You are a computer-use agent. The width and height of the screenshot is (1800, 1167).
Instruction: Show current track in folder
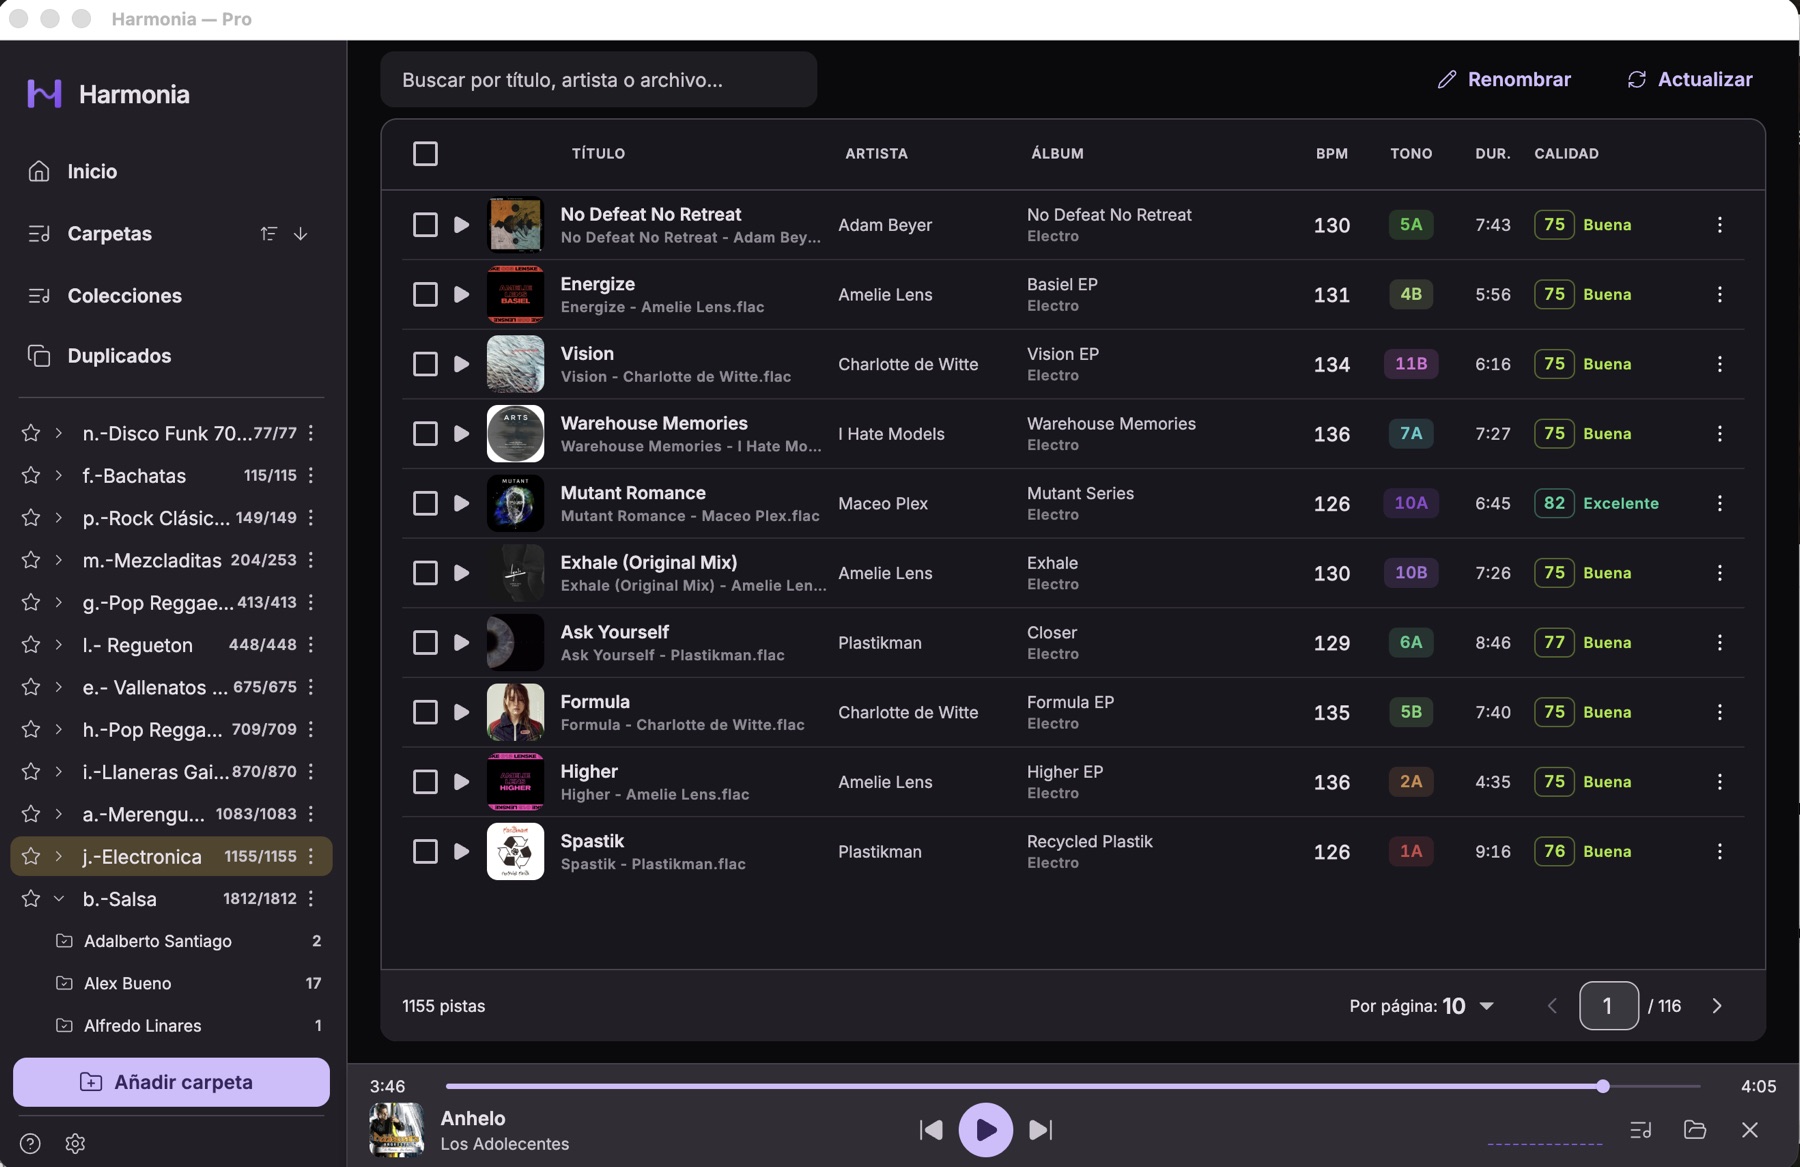tap(1695, 1130)
